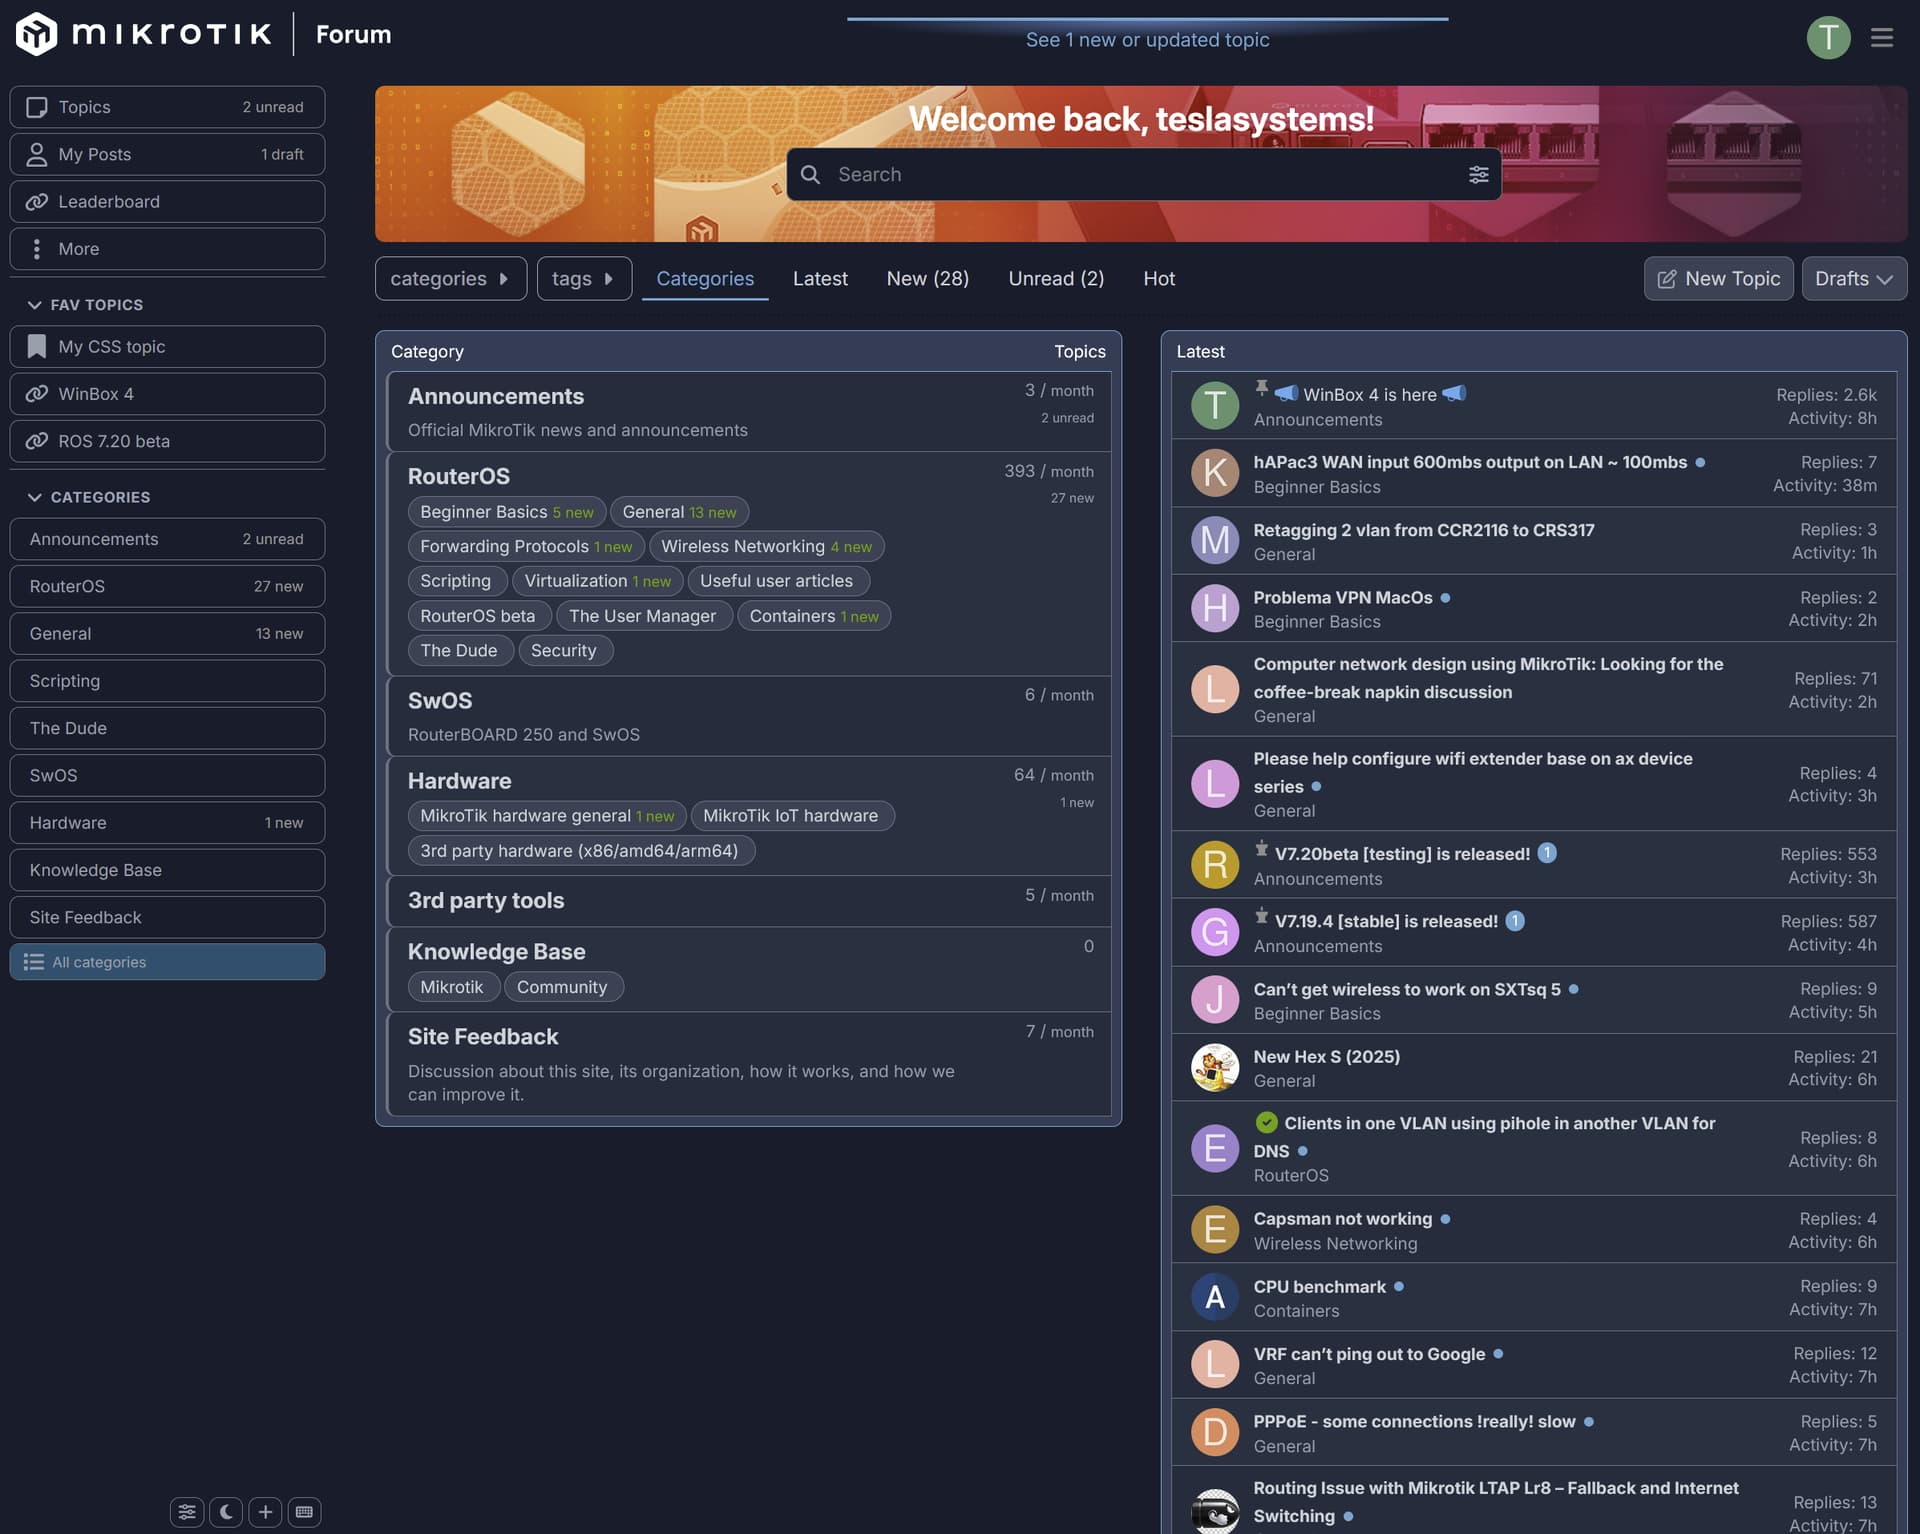Click unread badge on V7.19.4 topic
This screenshot has width=1920, height=1534.
(1515, 920)
